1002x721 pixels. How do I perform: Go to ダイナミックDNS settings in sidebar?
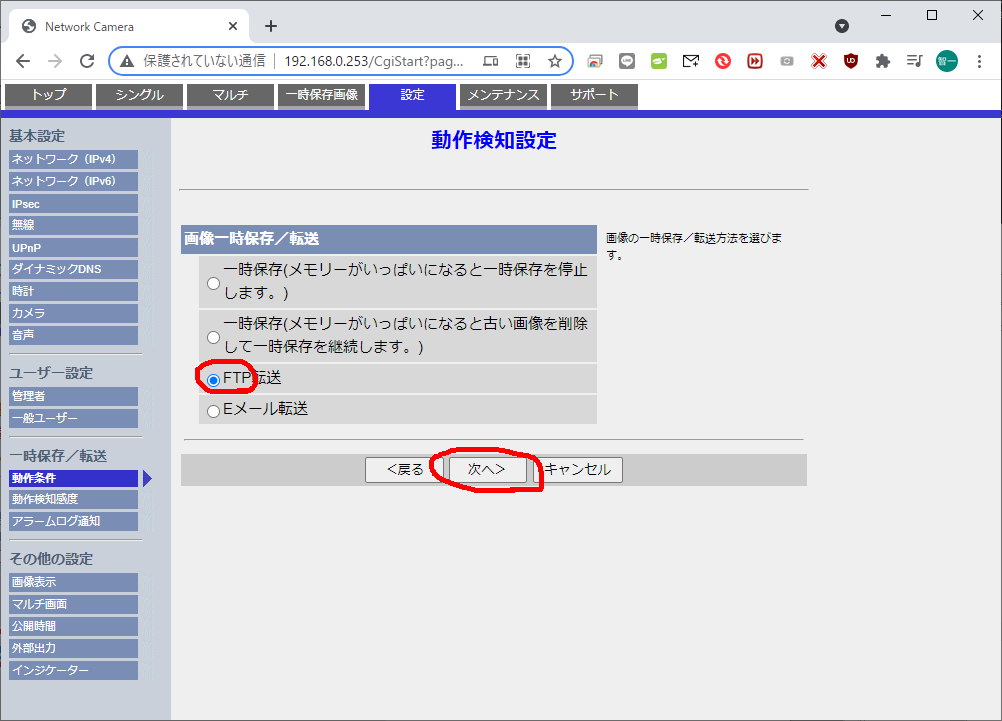click(73, 269)
